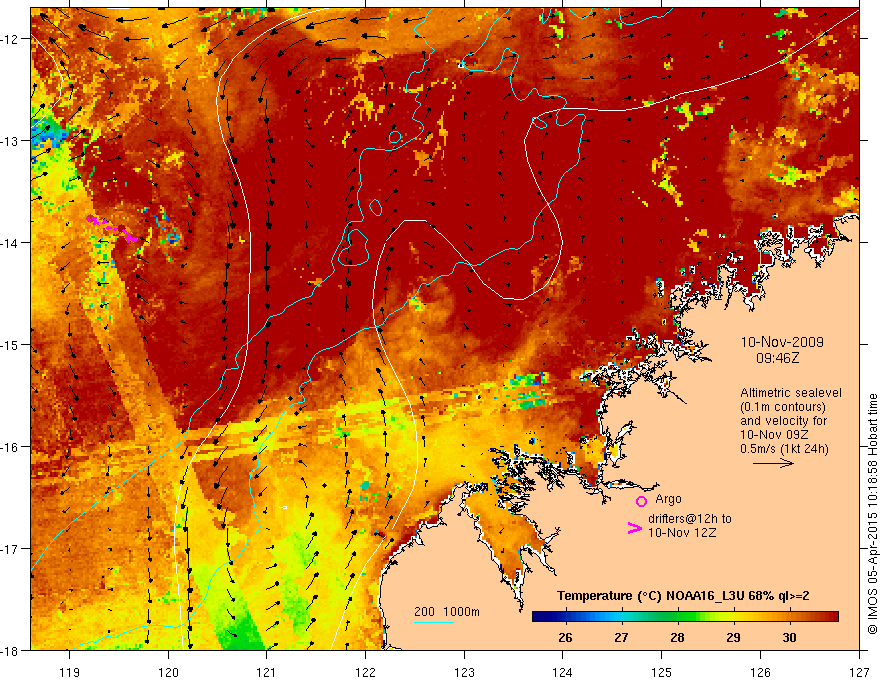This screenshot has height=680, width=880.
Task: Click longitude axis label '123'
Action: [x=464, y=672]
